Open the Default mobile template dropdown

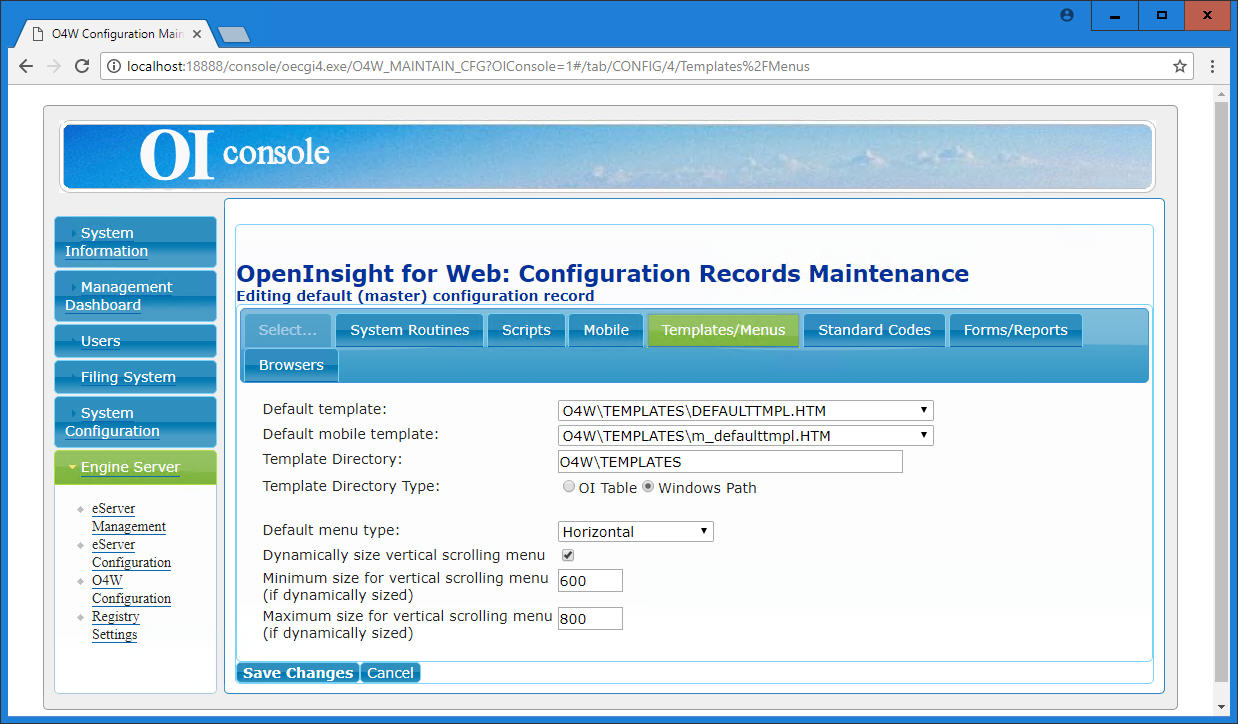(746, 435)
